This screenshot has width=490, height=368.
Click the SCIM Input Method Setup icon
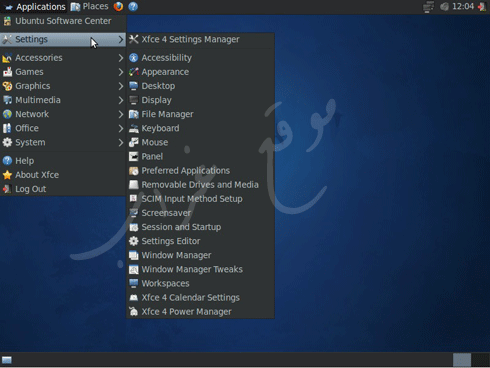pyautogui.click(x=134, y=199)
